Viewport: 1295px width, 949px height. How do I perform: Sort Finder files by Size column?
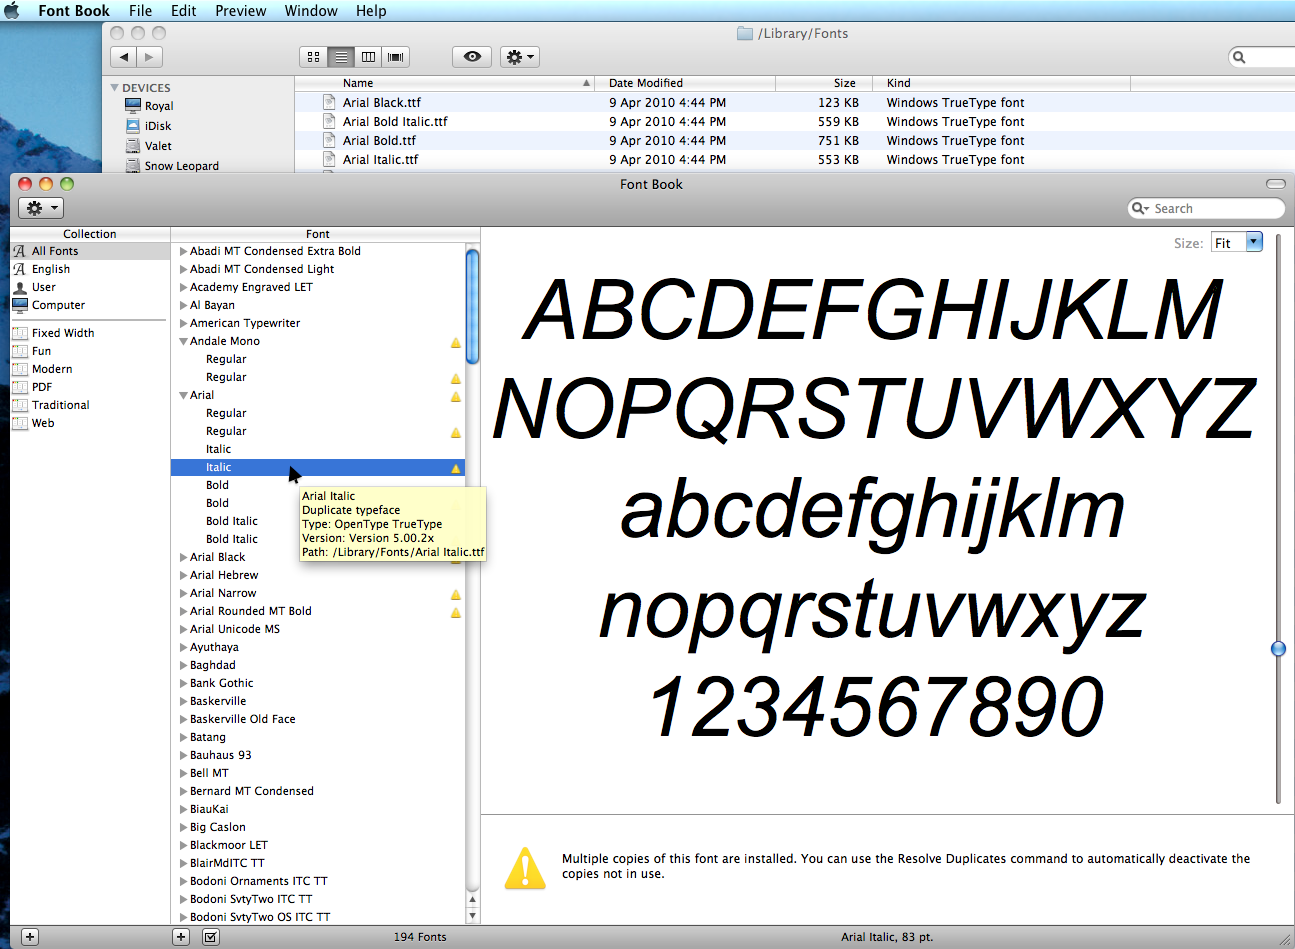(824, 83)
